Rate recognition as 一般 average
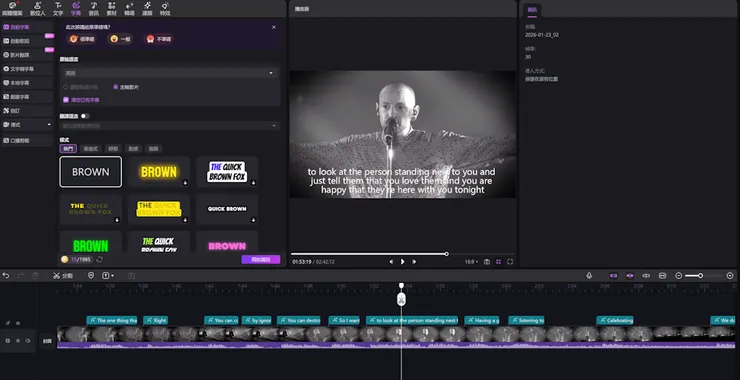The width and height of the screenshot is (740, 380). click(120, 39)
